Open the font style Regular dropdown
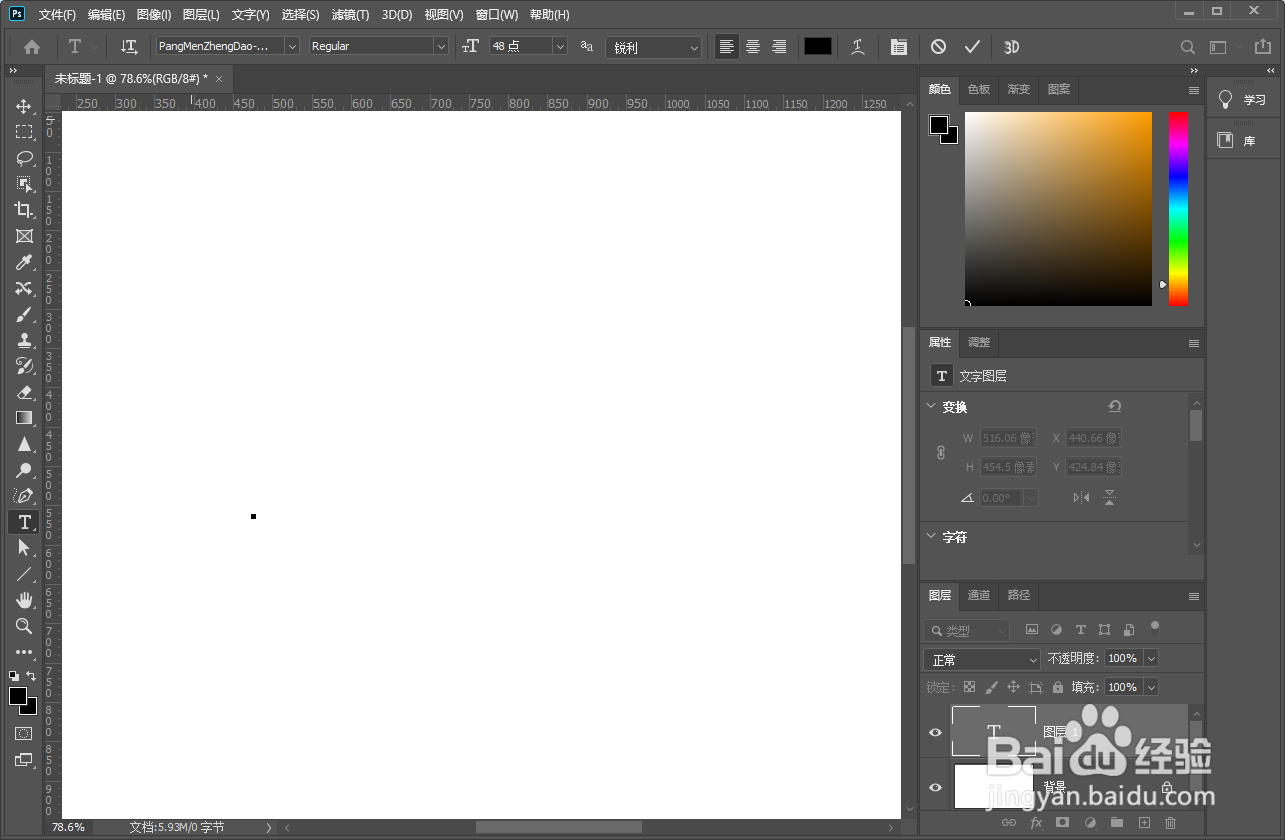The height and width of the screenshot is (840, 1285). click(441, 46)
